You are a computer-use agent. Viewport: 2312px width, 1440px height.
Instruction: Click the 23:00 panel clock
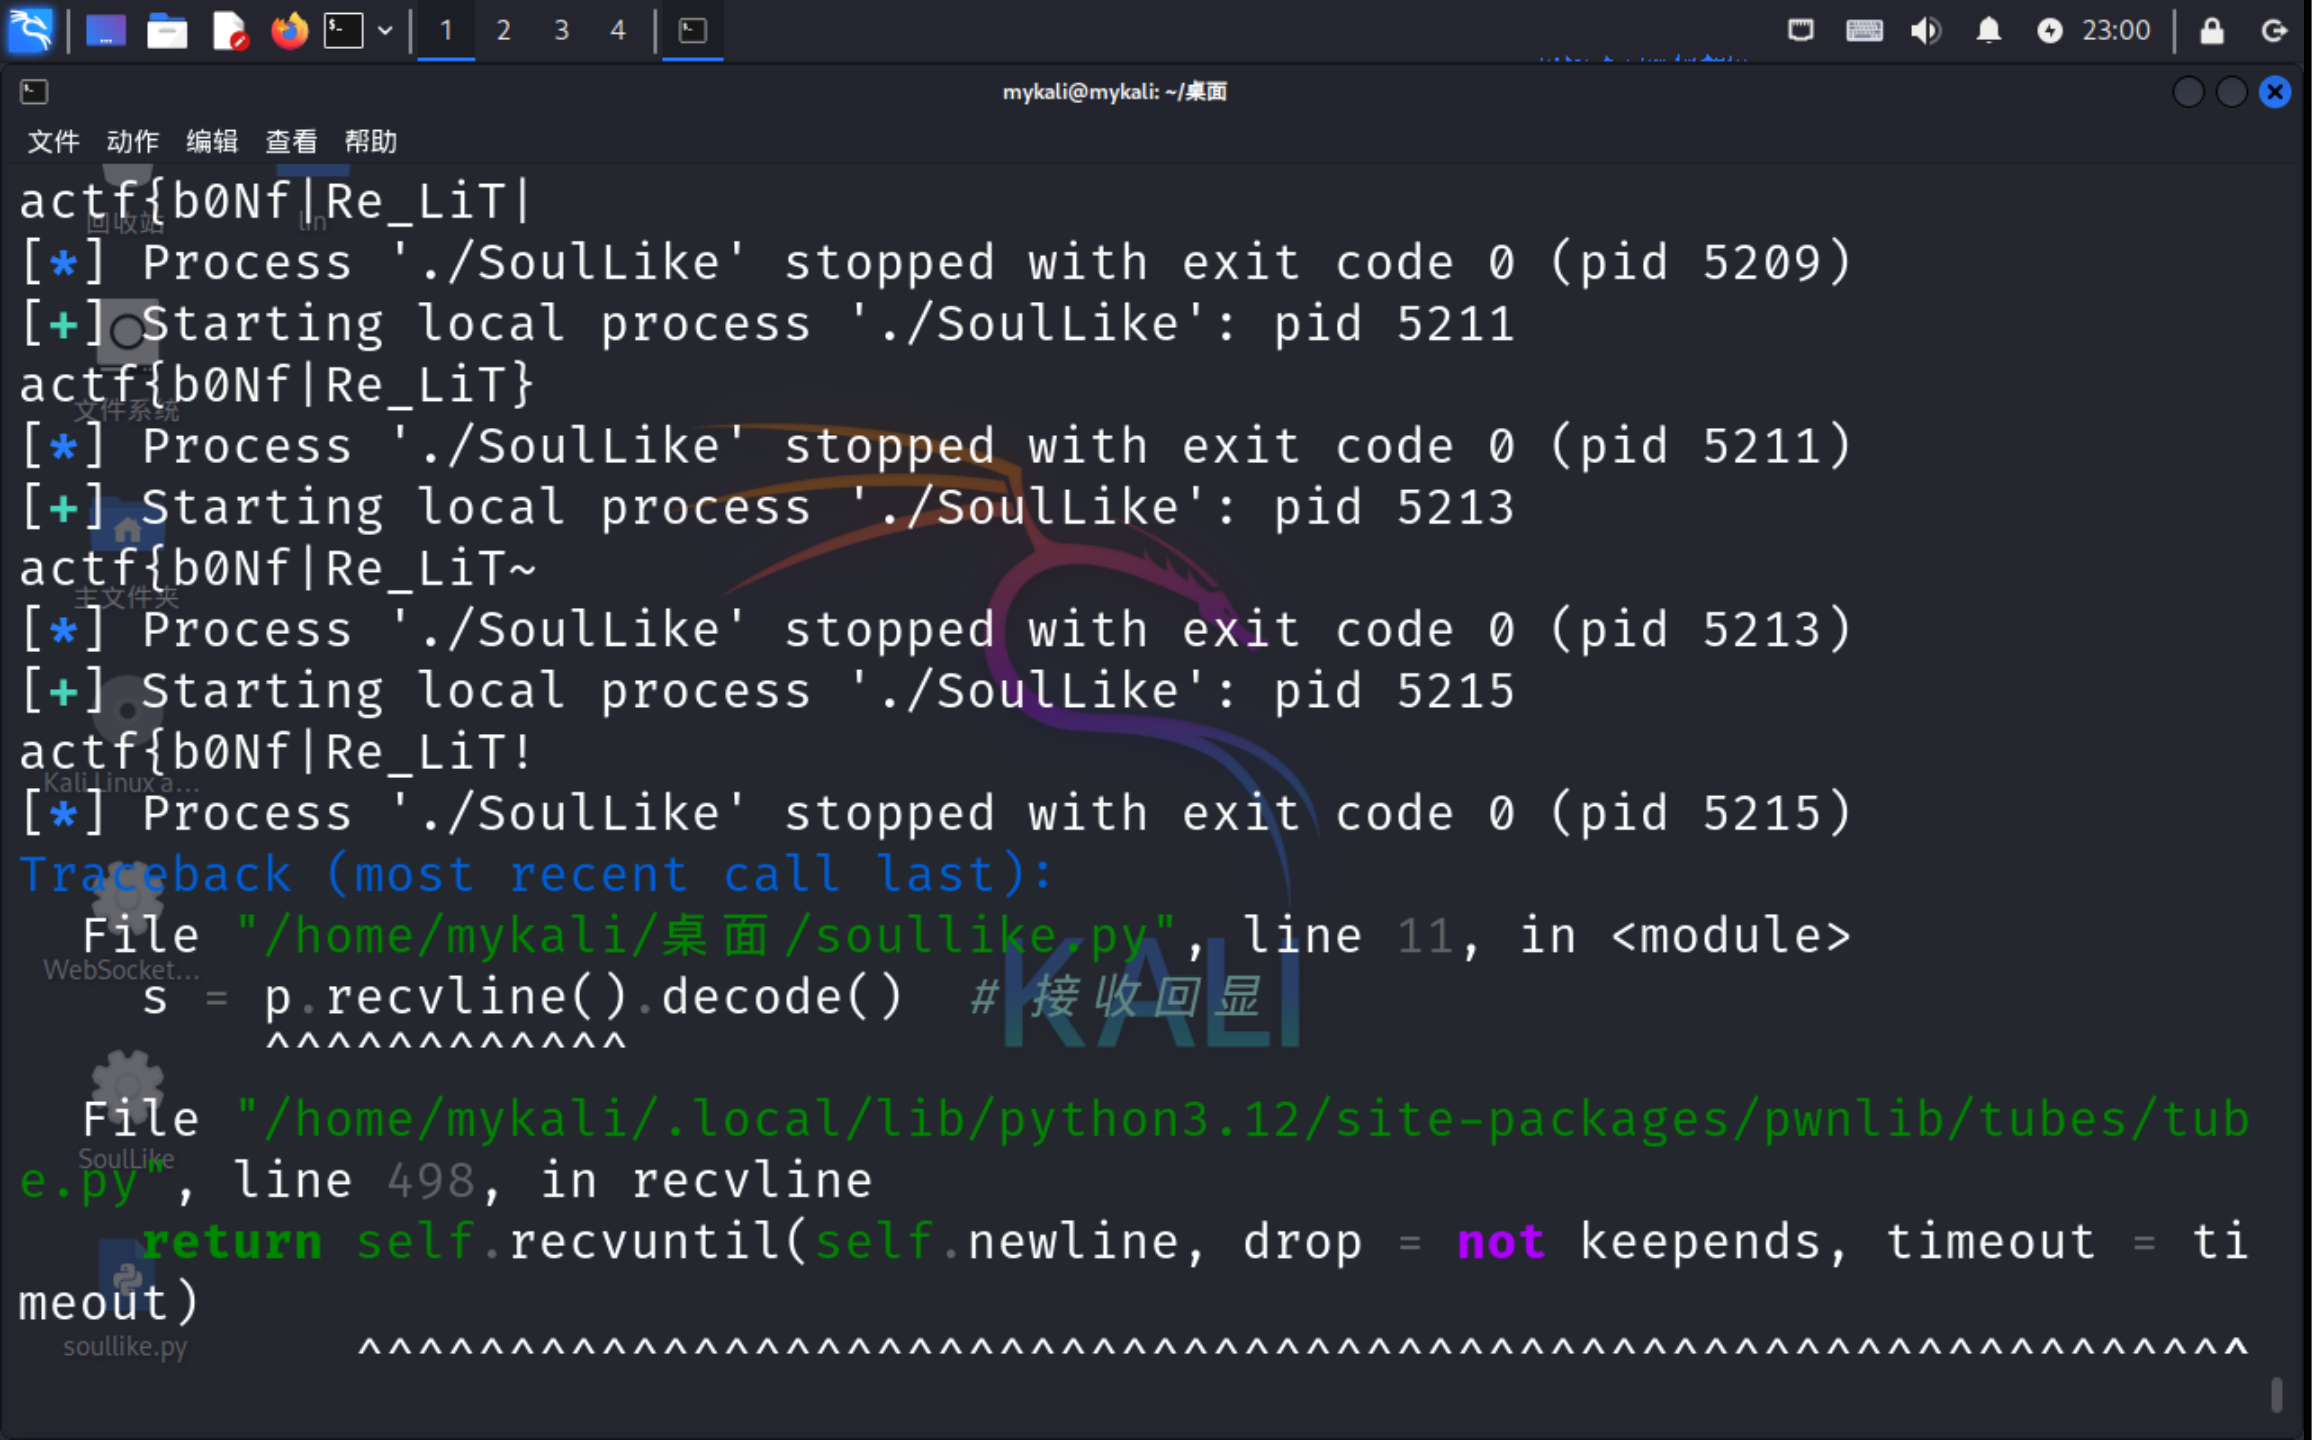pyautogui.click(x=2115, y=31)
